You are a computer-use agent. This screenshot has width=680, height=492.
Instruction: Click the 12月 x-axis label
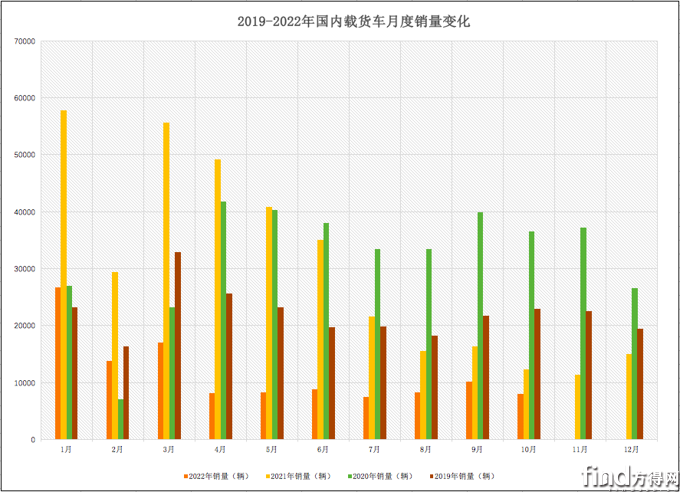coord(631,449)
